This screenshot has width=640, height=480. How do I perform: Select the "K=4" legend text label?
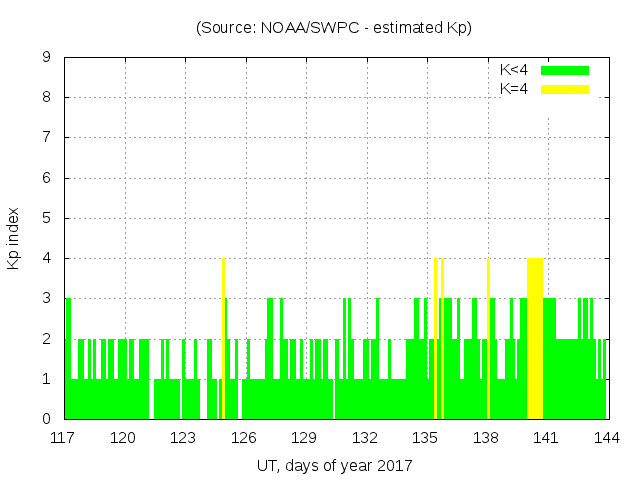coord(514,89)
